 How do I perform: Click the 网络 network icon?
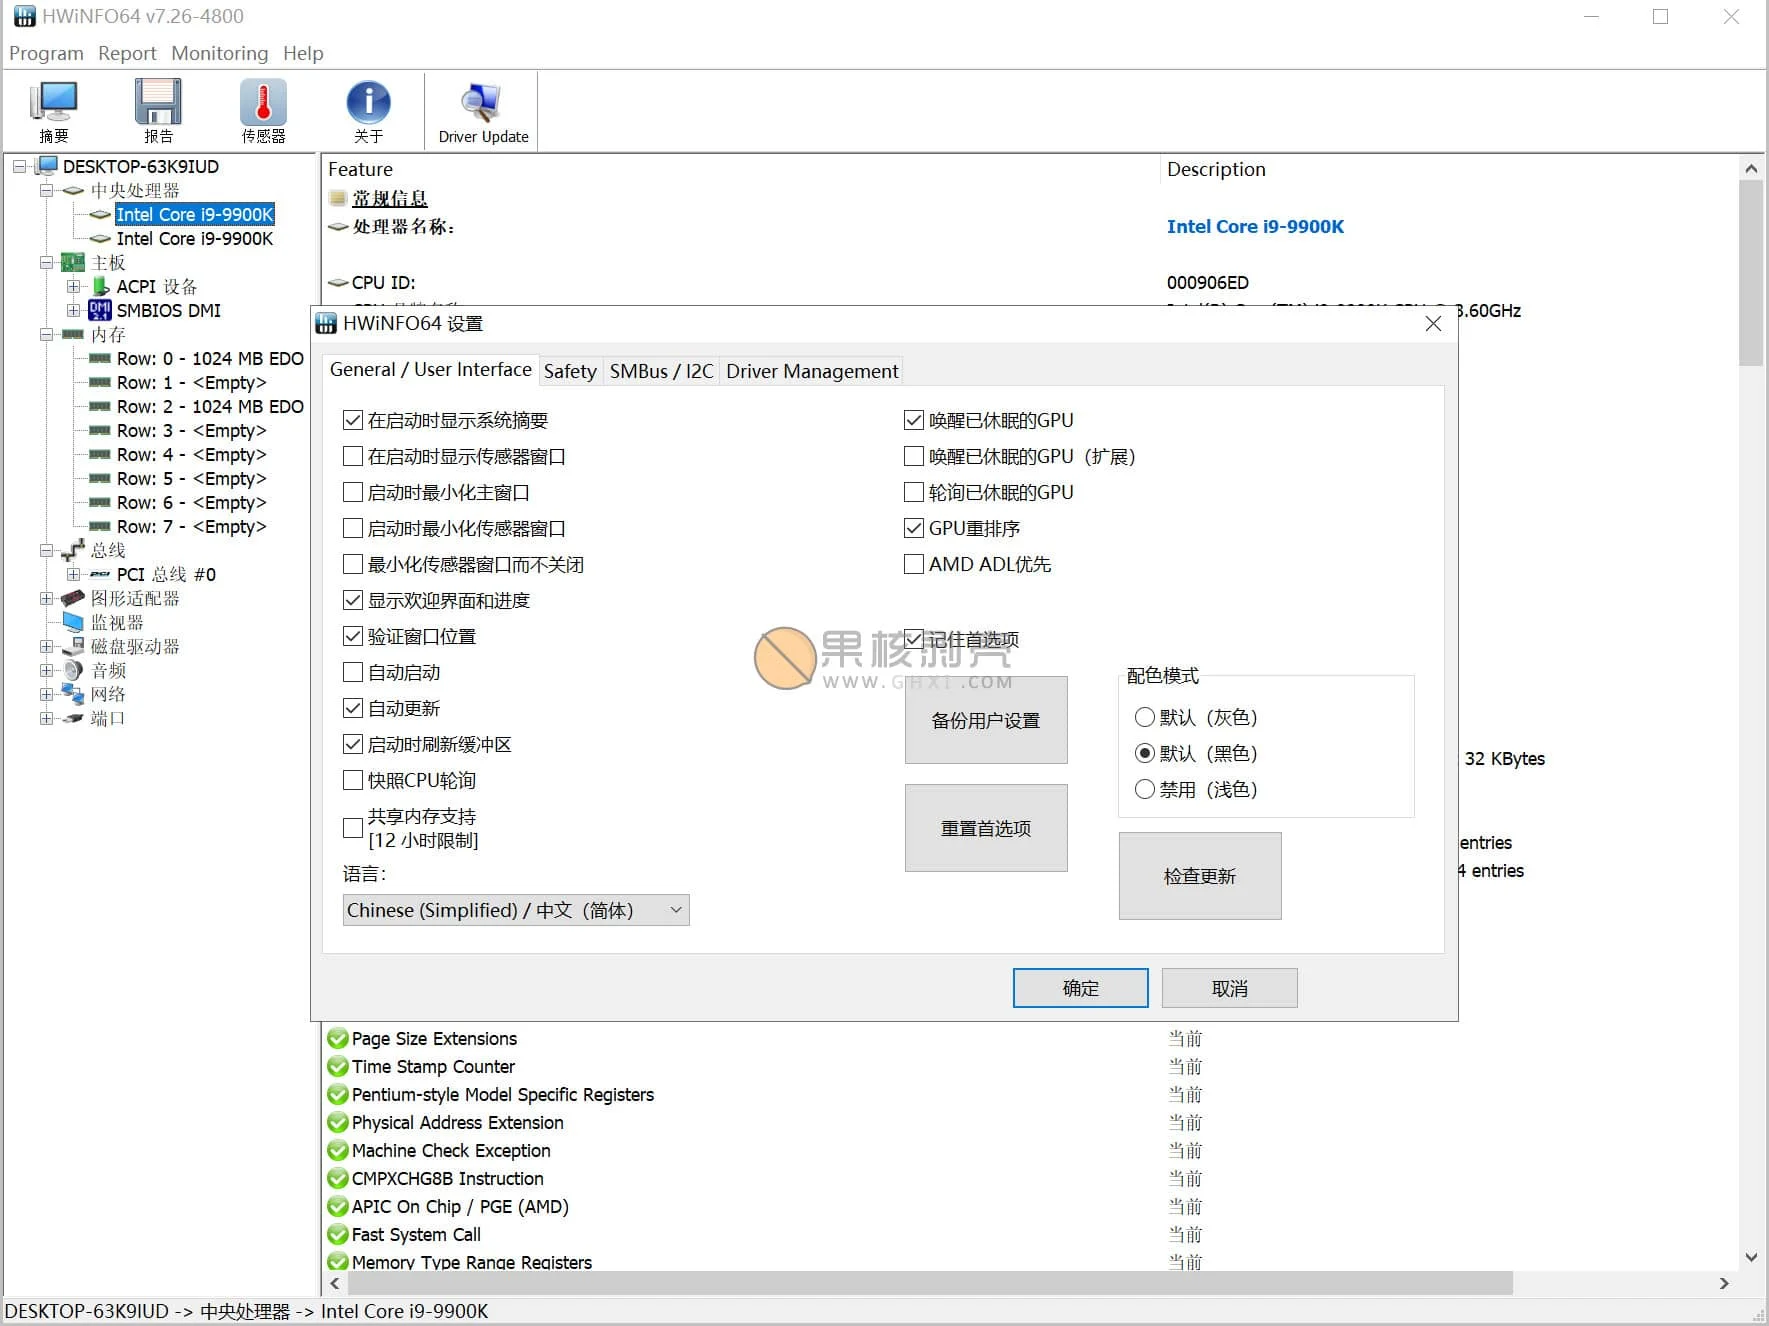pyautogui.click(x=73, y=694)
